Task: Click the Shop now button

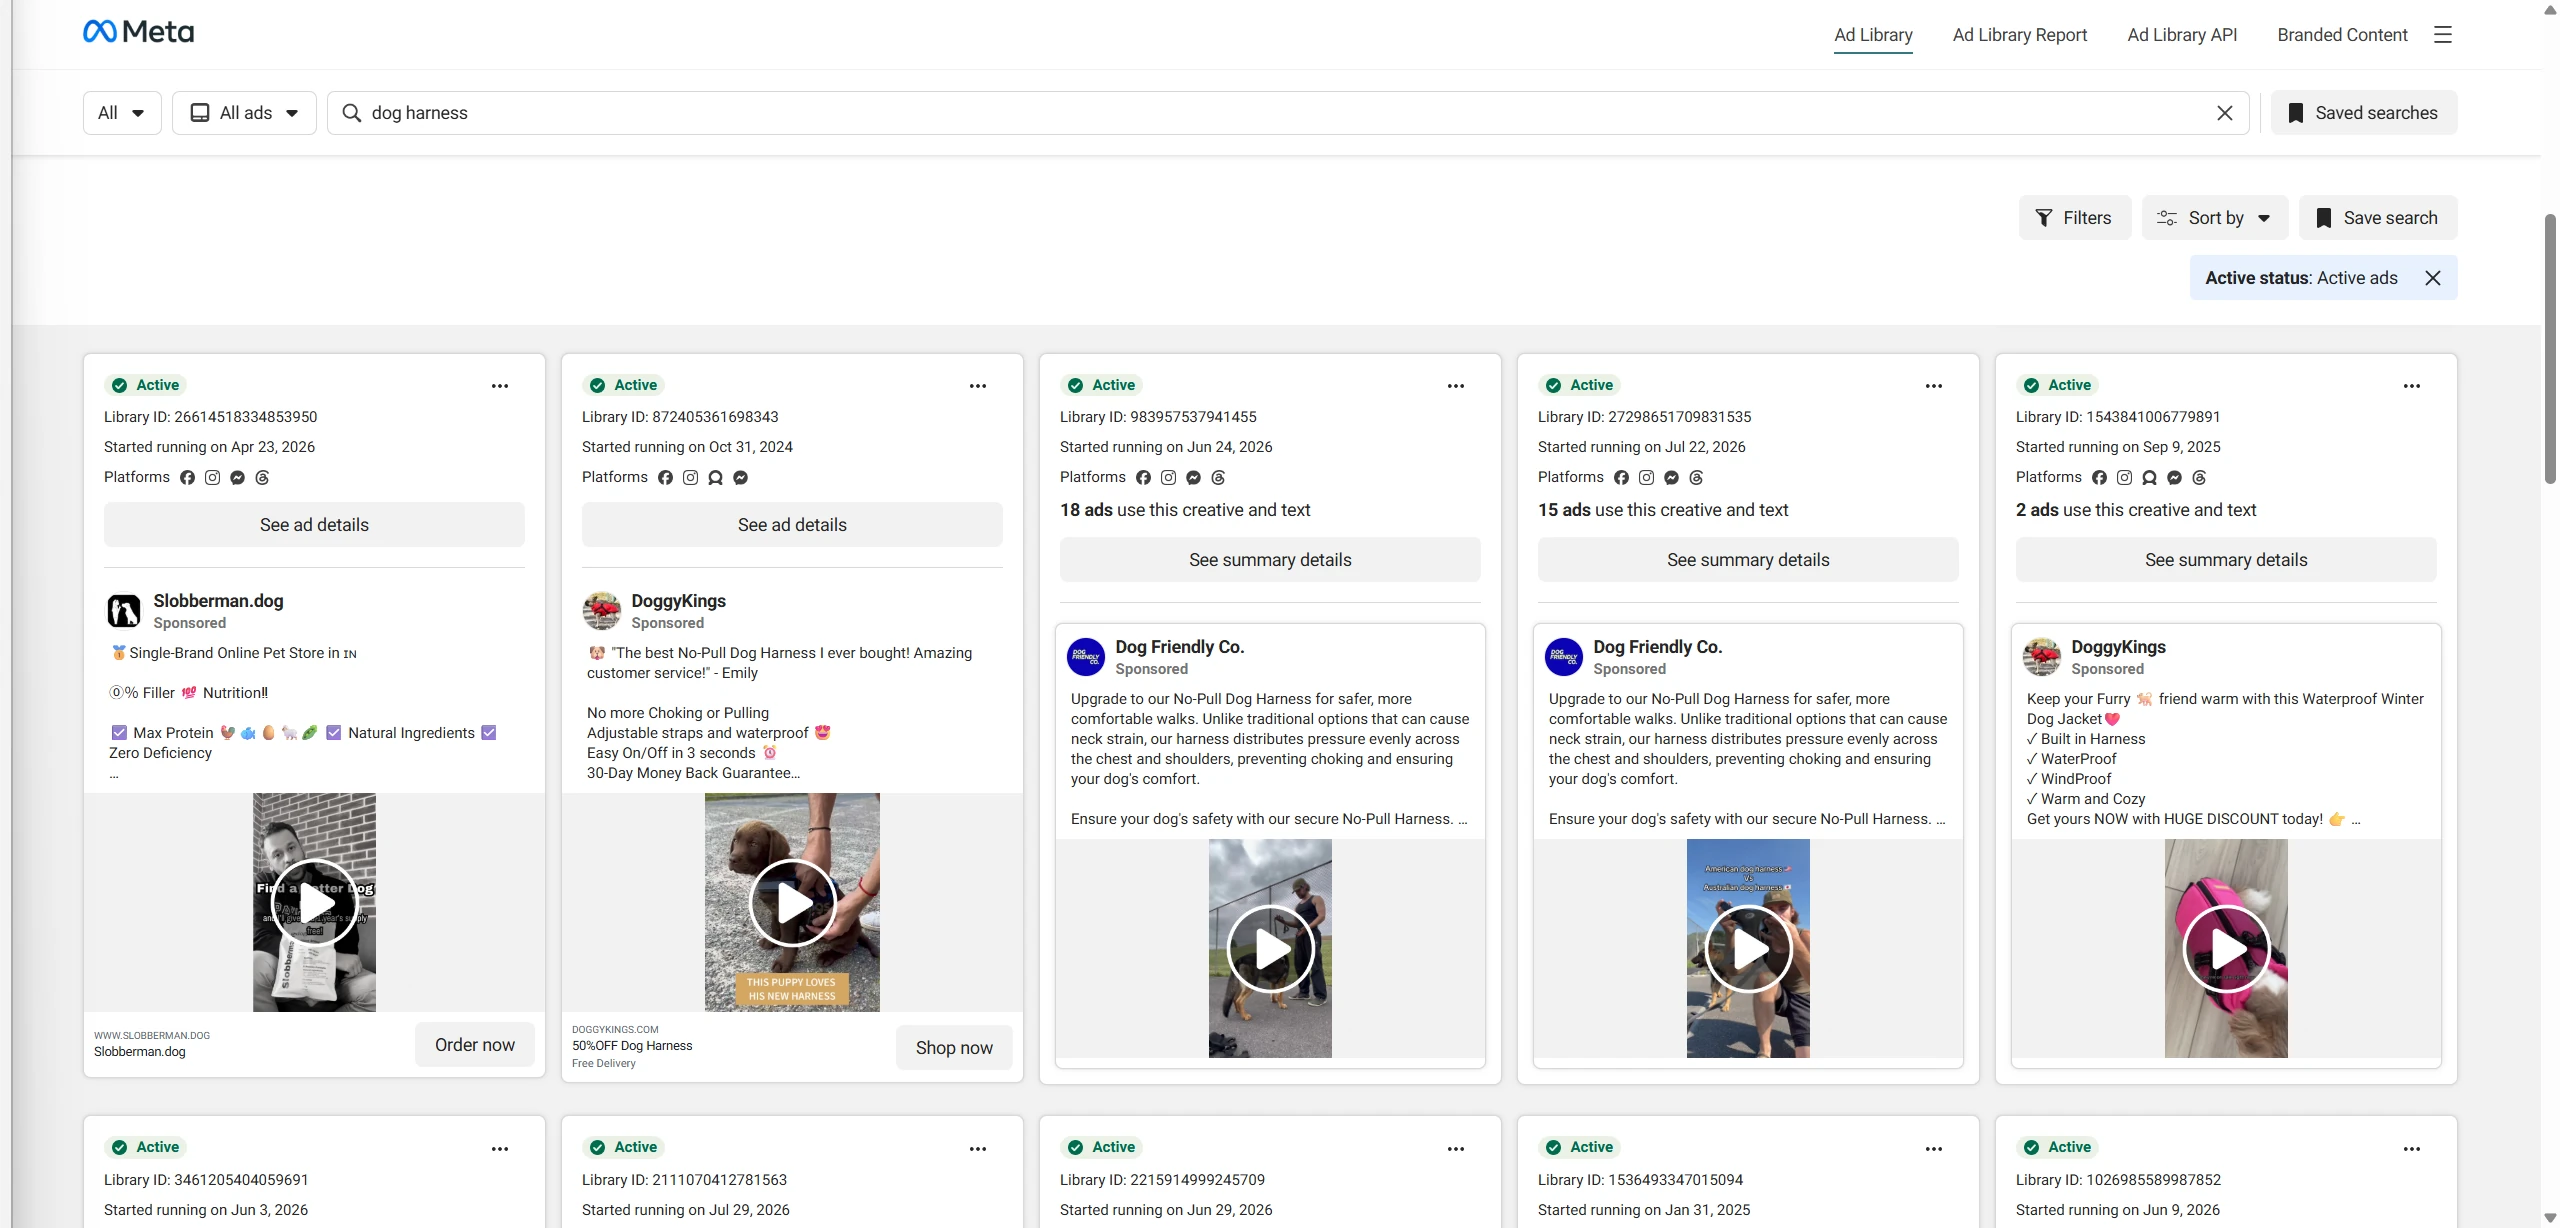Action: coord(954,1048)
